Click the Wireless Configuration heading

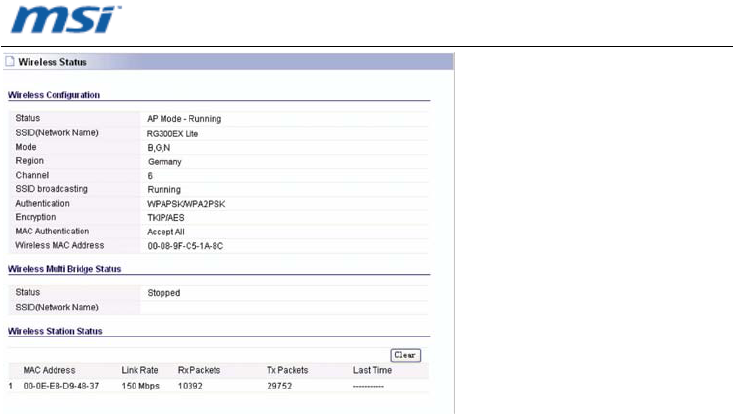pyautogui.click(x=54, y=95)
